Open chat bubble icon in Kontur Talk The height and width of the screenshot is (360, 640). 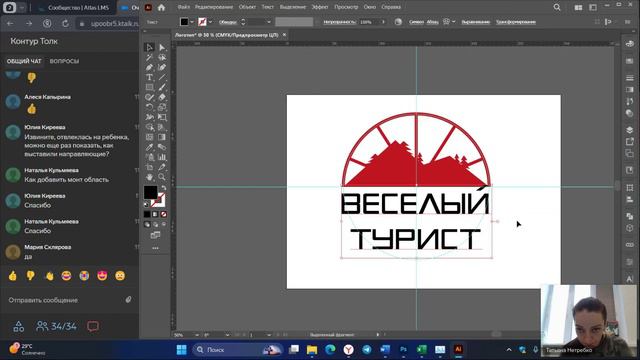93,326
